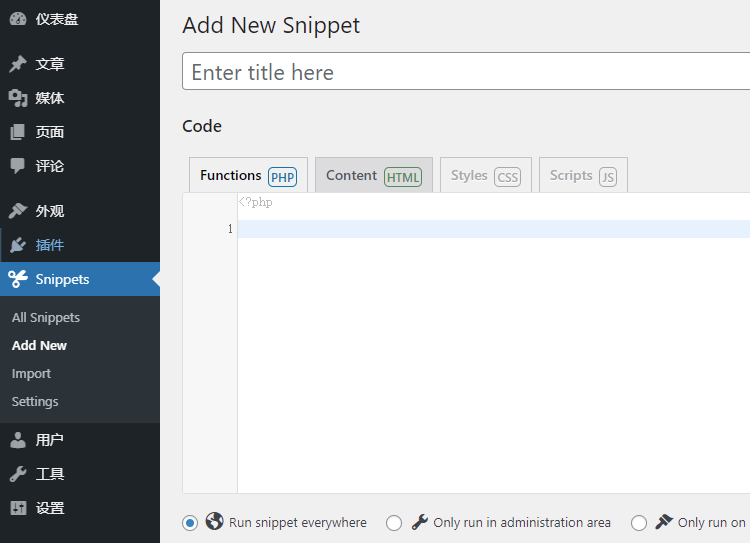Click the pages icon beside 页面
750x543 pixels.
click(18, 132)
